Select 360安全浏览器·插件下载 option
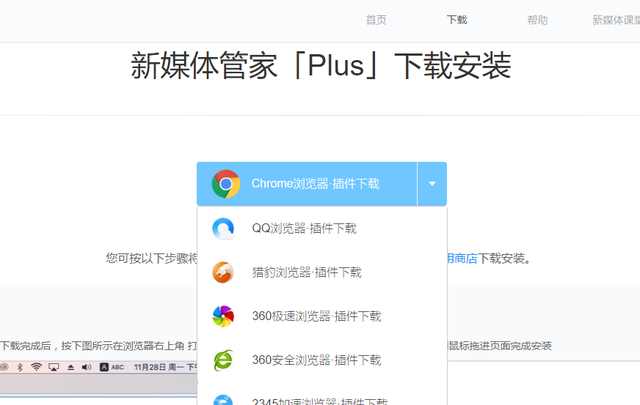640x405 pixels. 322,360
